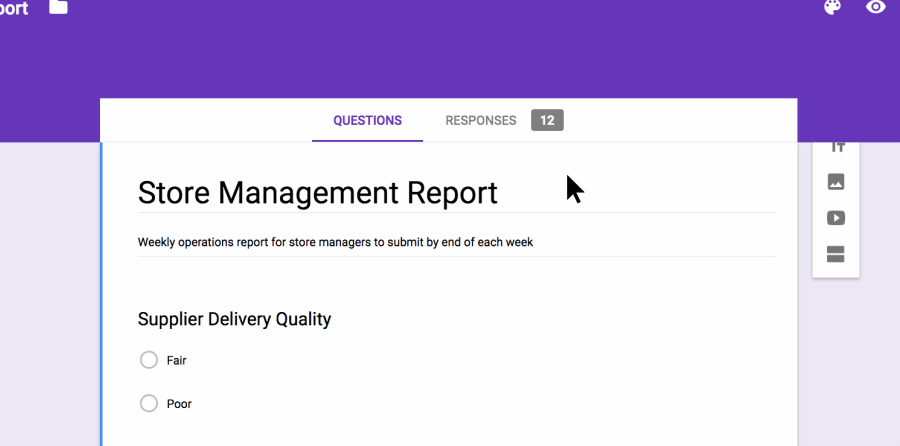Select the Poor radio option
The height and width of the screenshot is (446, 900).
point(149,404)
